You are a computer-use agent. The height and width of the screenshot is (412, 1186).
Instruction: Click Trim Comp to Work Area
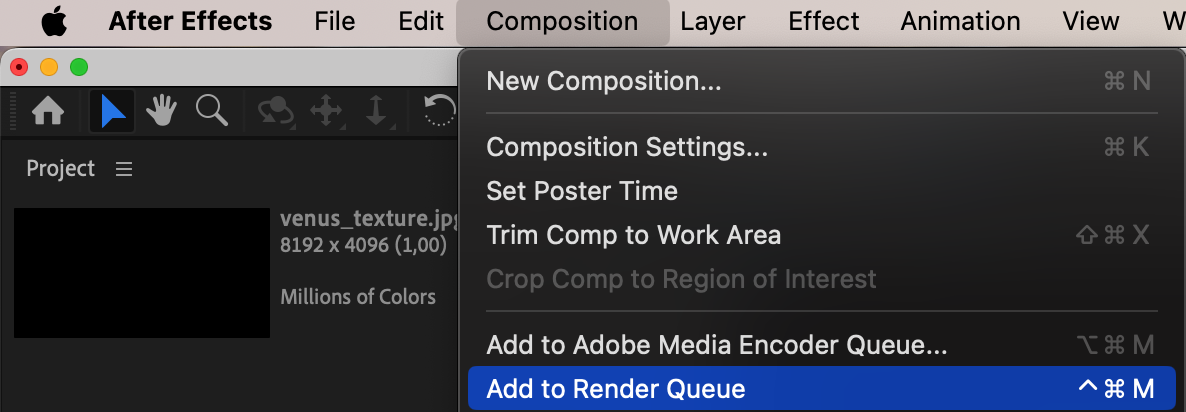[x=633, y=236]
